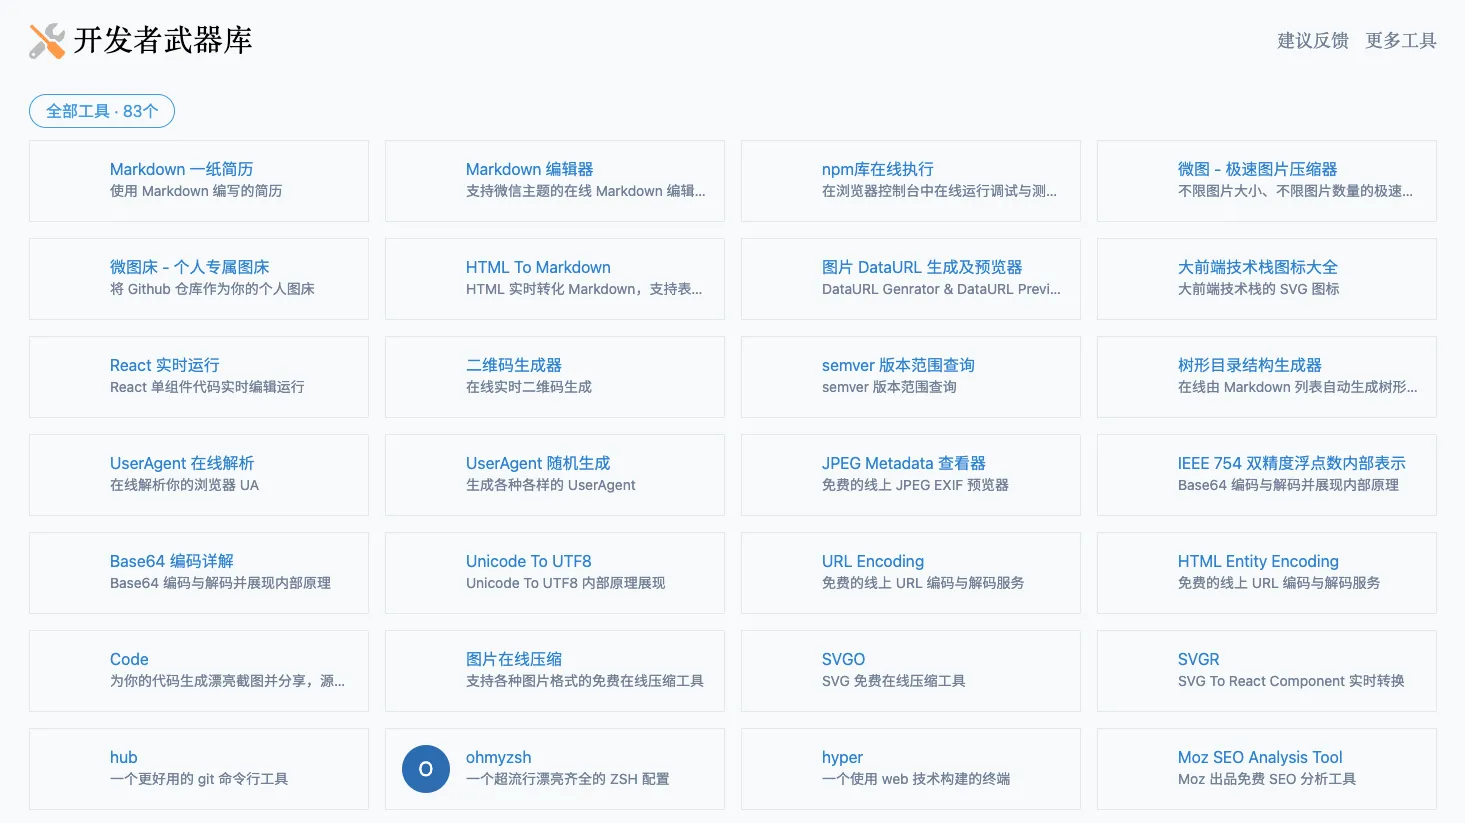1465x823 pixels.
Task: Open 大前端技术栈图标大全
Action: 1257,267
